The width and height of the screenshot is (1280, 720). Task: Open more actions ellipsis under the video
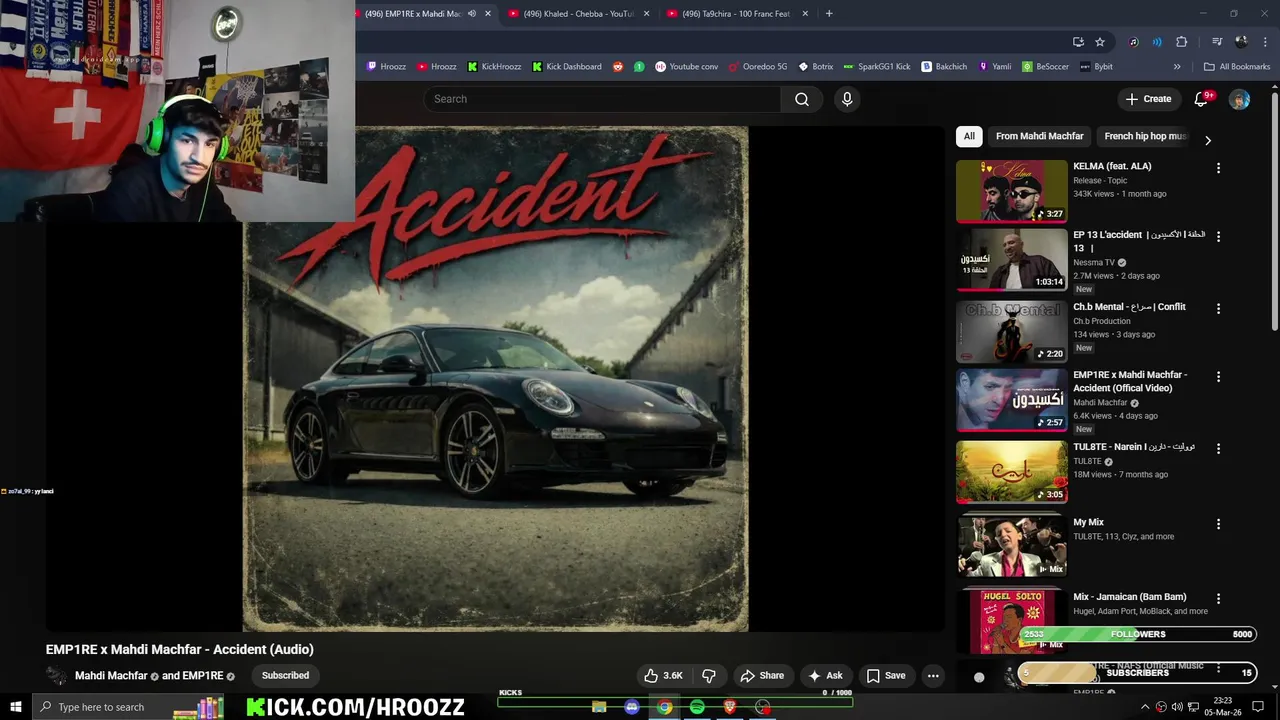pos(933,675)
